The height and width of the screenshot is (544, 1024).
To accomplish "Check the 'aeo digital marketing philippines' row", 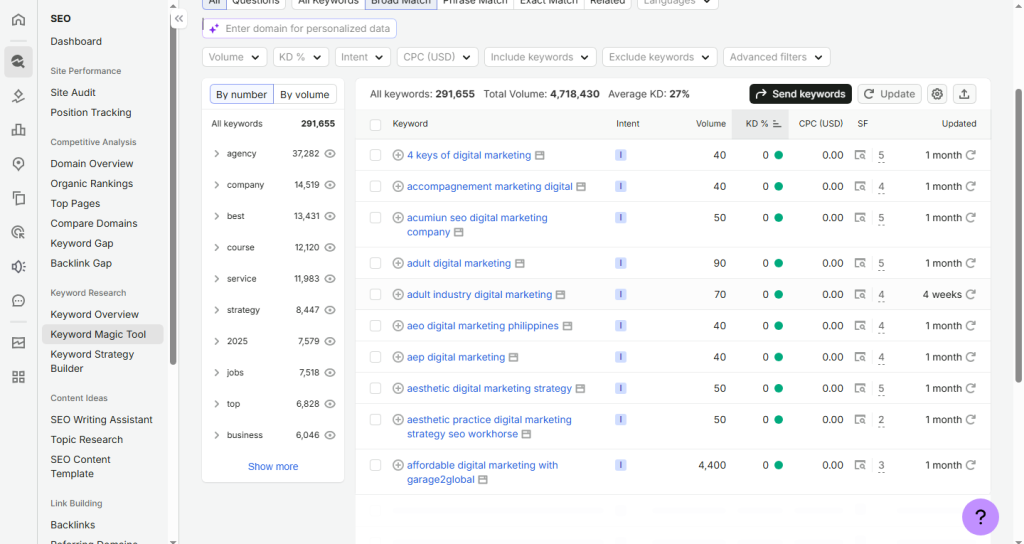I will pyautogui.click(x=376, y=326).
